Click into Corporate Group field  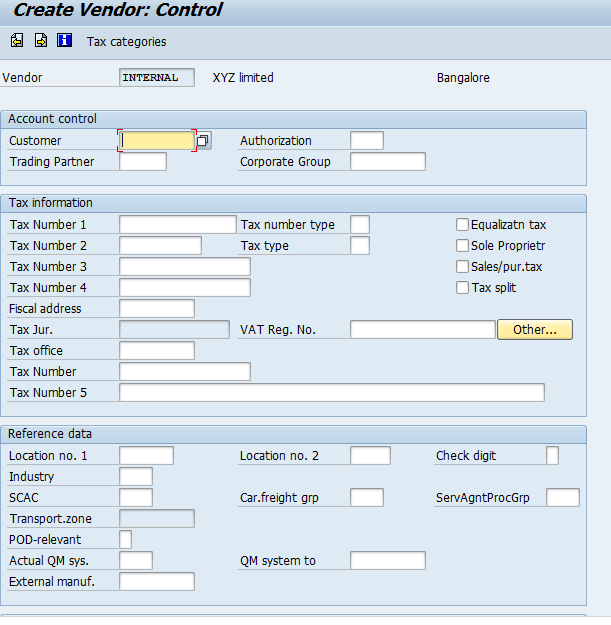point(388,162)
